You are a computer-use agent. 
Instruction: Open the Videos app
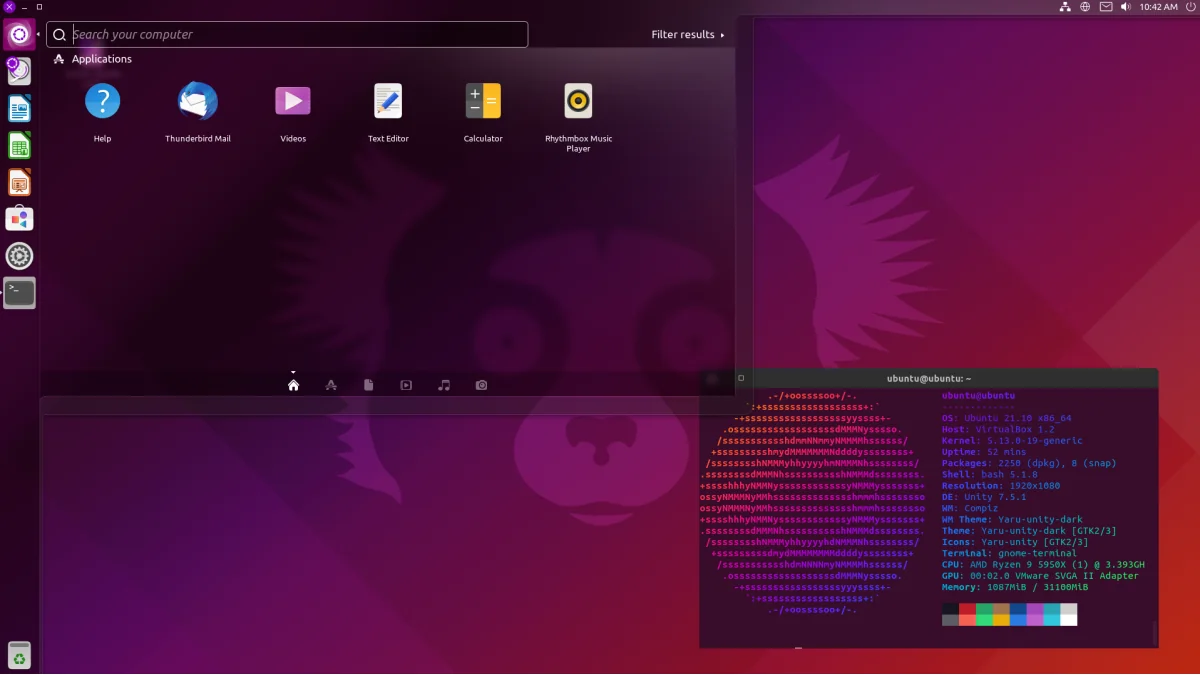[293, 102]
